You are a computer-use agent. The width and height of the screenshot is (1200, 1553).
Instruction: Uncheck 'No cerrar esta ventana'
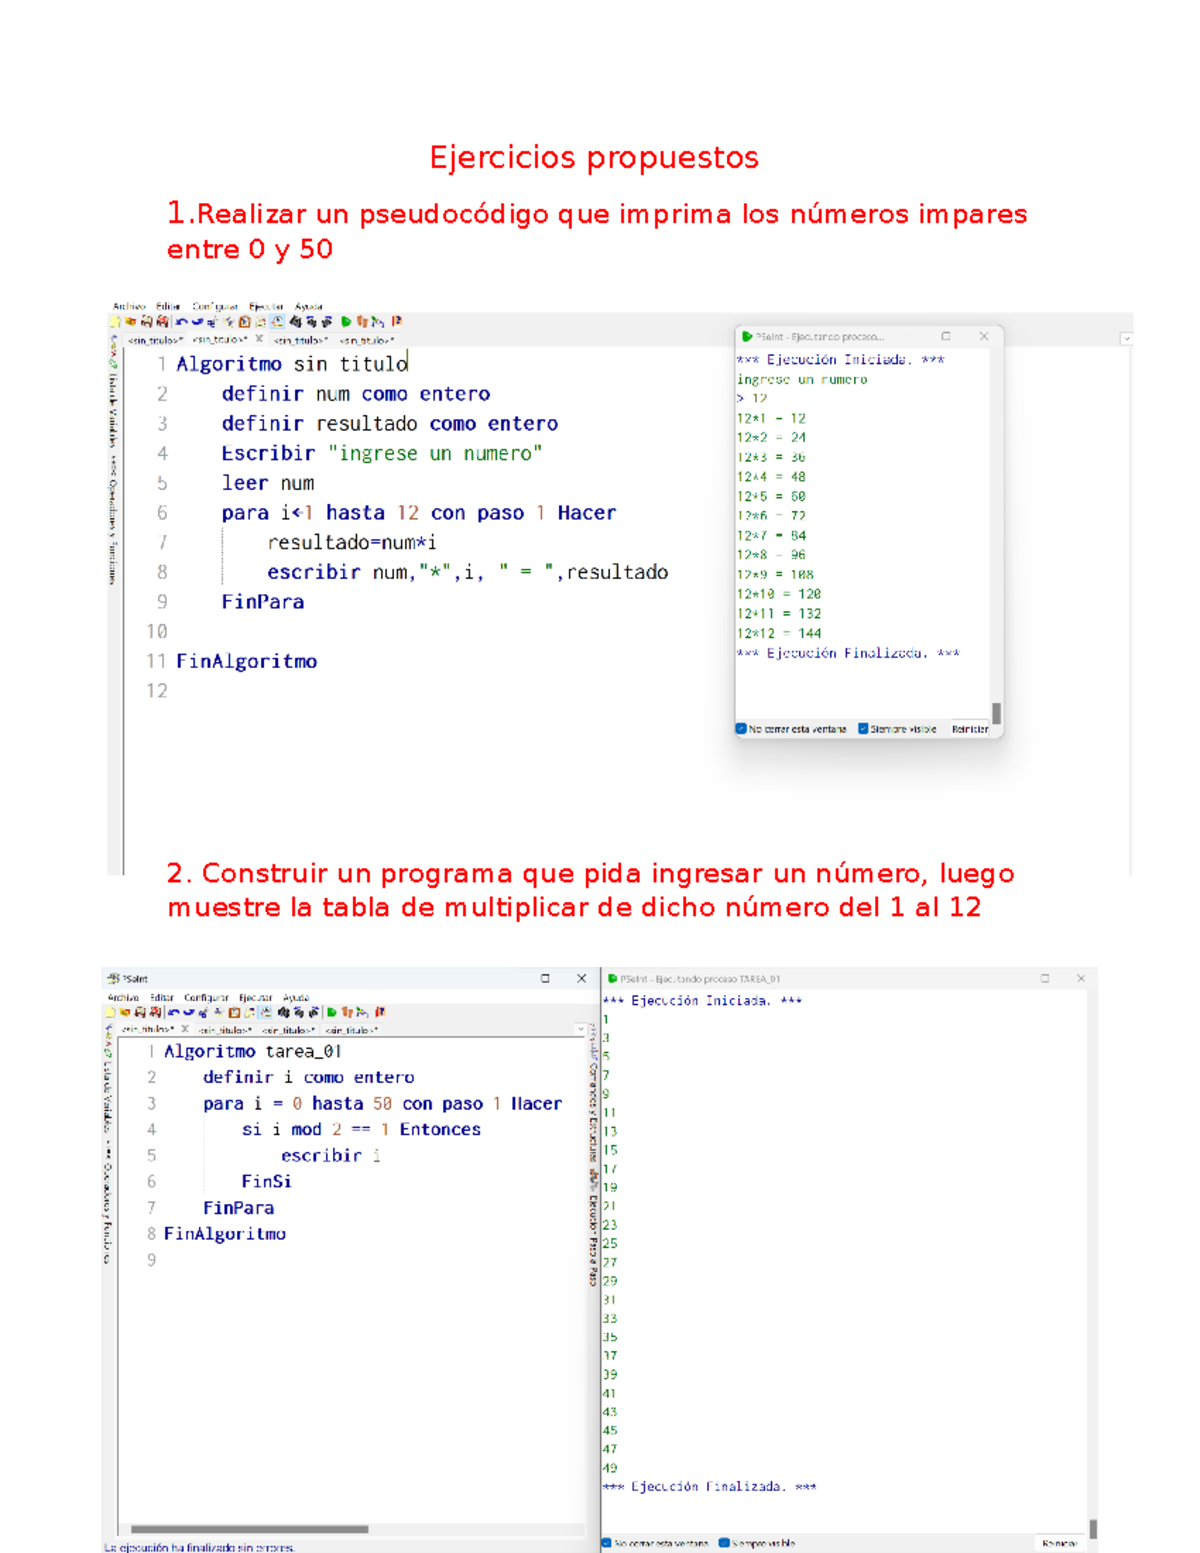740,729
